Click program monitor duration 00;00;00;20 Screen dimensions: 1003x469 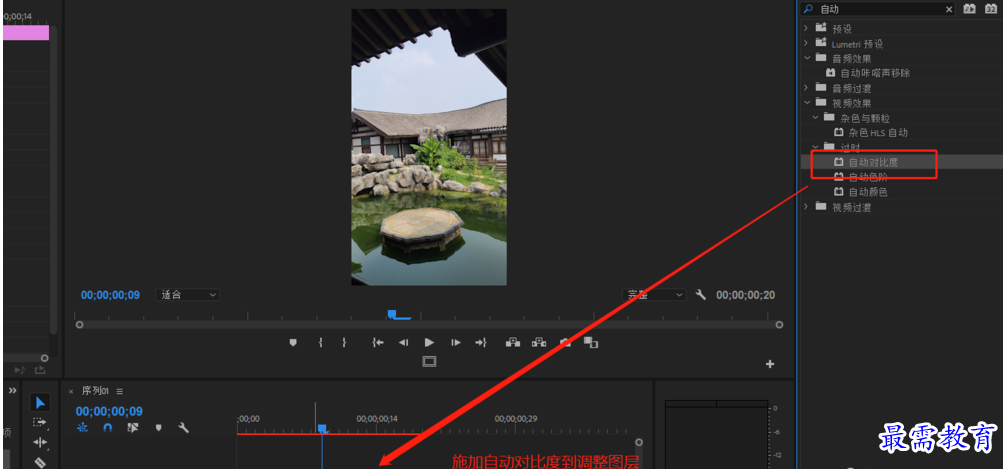tap(745, 295)
